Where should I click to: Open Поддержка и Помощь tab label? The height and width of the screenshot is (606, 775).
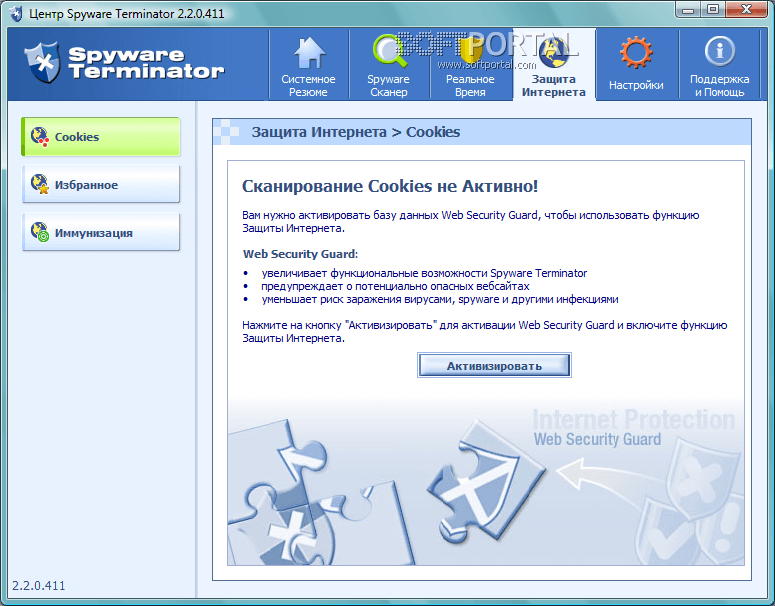720,86
